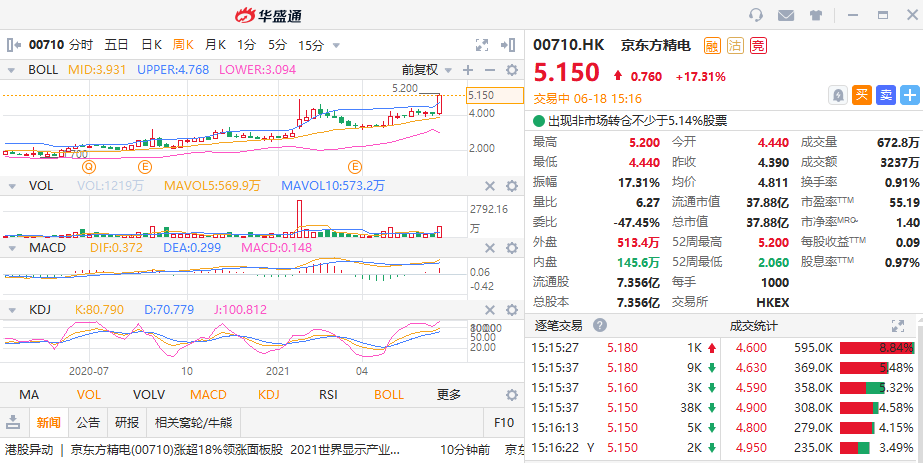Click the download icon in news bar
This screenshot has height=463, width=923.
[14, 422]
